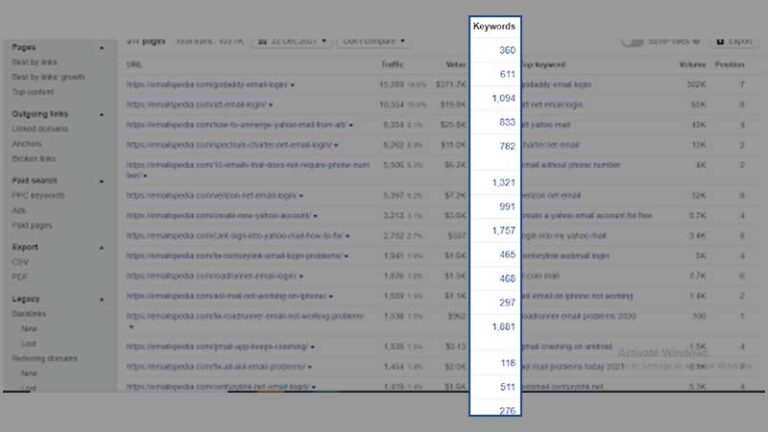Screen dimensions: 768x432
Task: Open caret menu for godaddy-email-login URL
Action: (x=292, y=85)
